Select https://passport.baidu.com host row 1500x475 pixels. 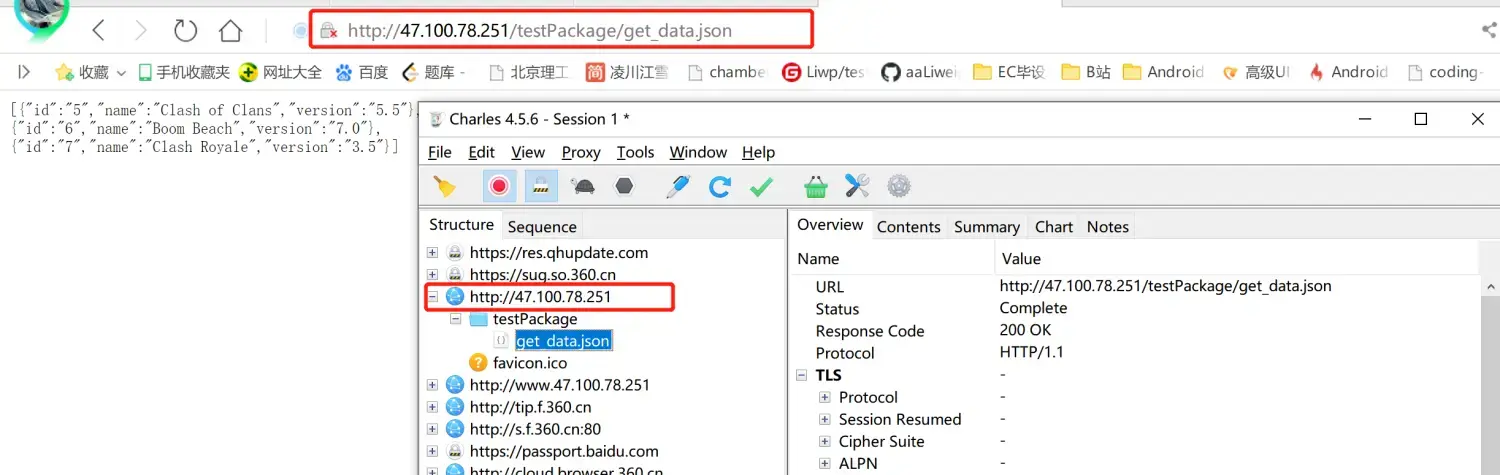564,451
